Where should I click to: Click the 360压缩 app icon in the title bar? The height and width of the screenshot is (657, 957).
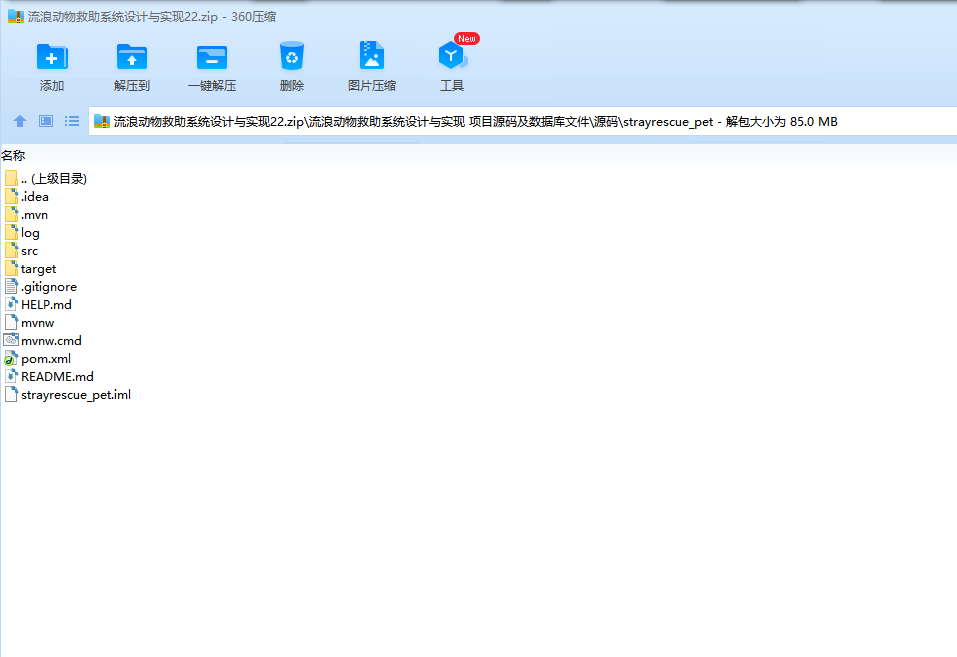point(15,16)
